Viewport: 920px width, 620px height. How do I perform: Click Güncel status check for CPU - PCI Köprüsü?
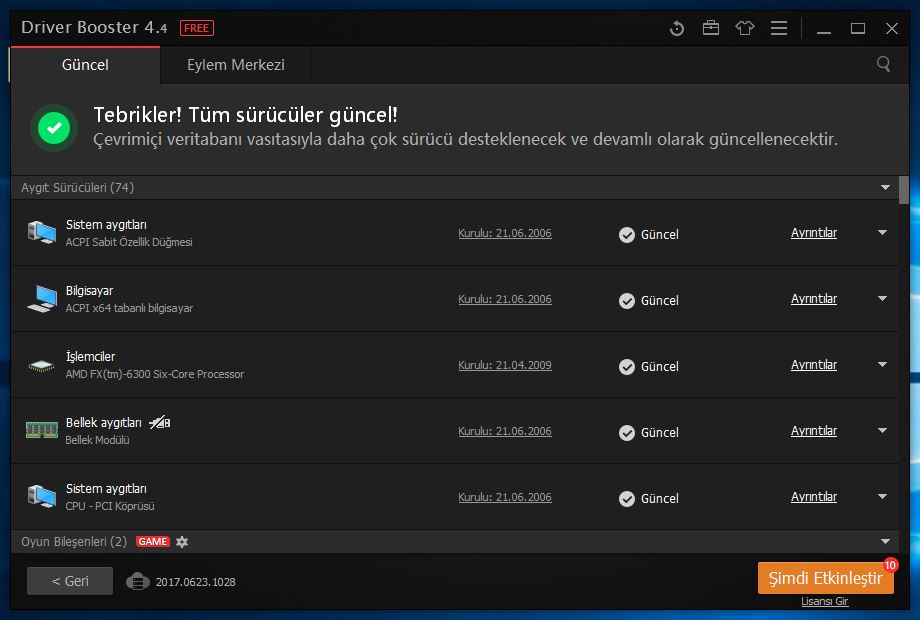(x=627, y=499)
